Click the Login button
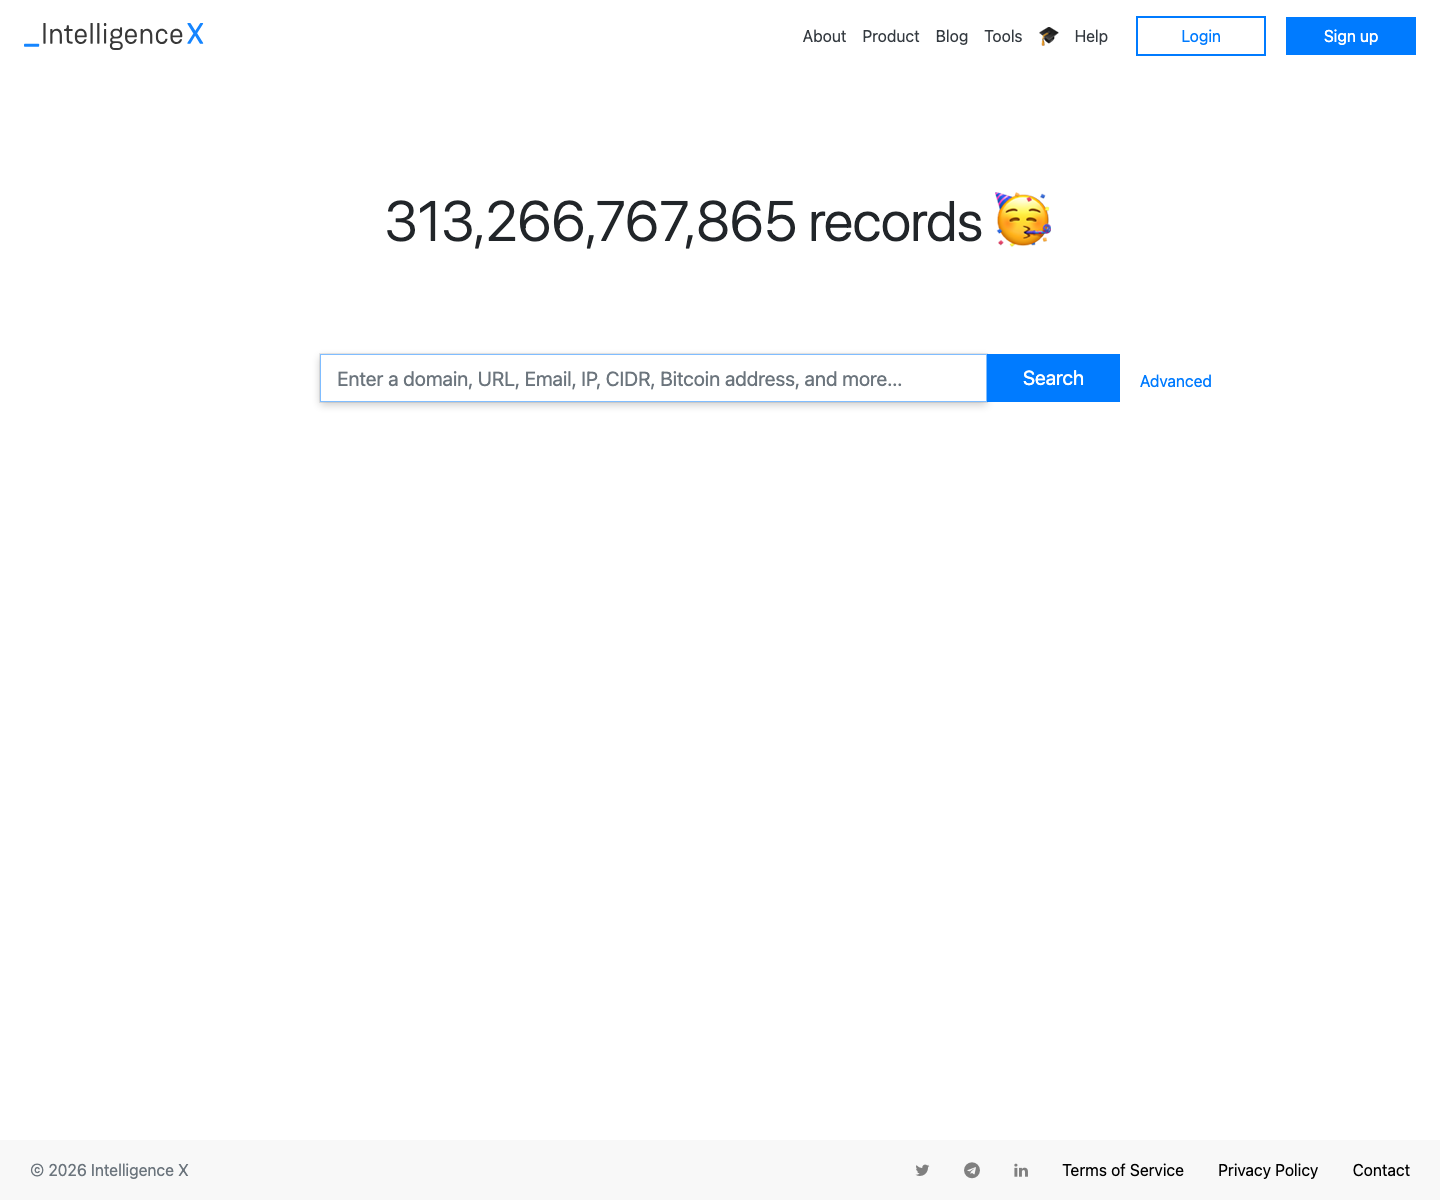Screen dimensions: 1440x1200 [x=1201, y=36]
